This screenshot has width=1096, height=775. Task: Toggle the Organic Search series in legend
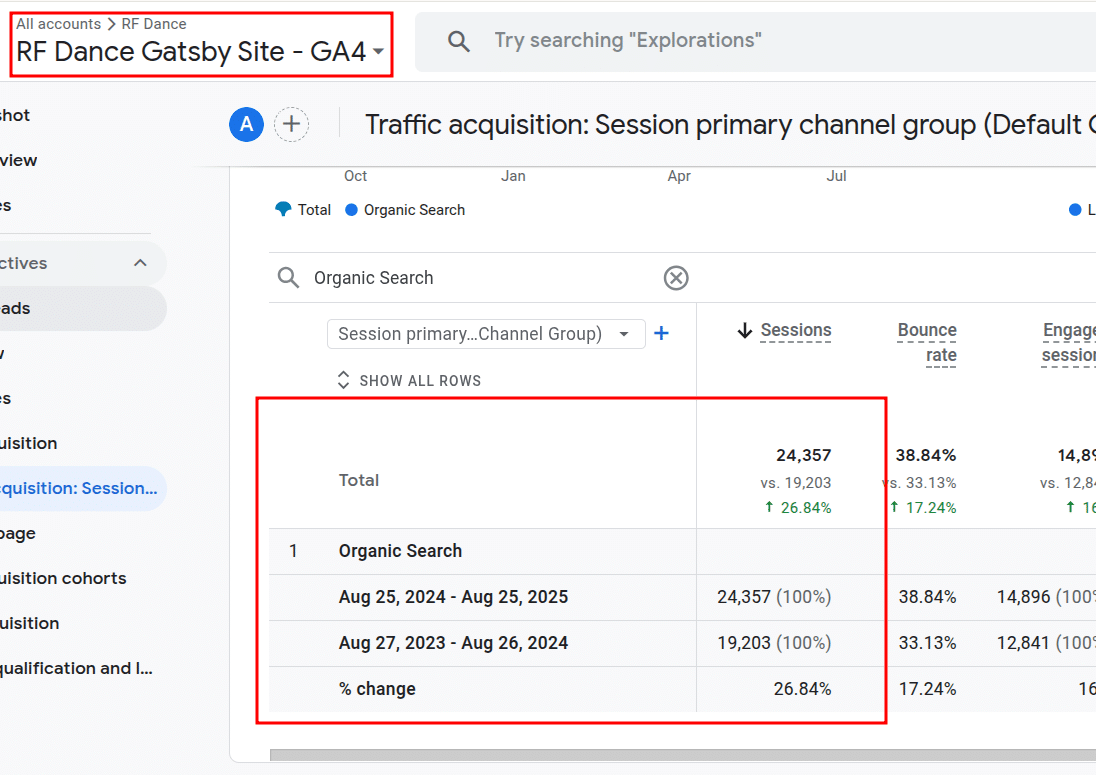[405, 210]
